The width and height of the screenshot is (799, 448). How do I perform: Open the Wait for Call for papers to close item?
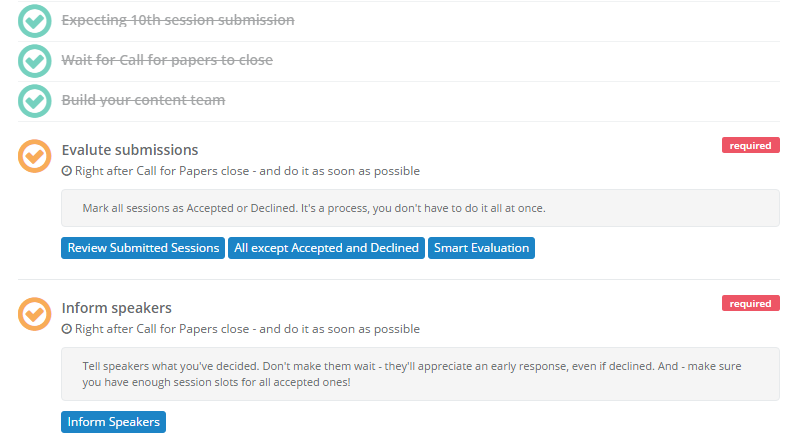pos(167,60)
